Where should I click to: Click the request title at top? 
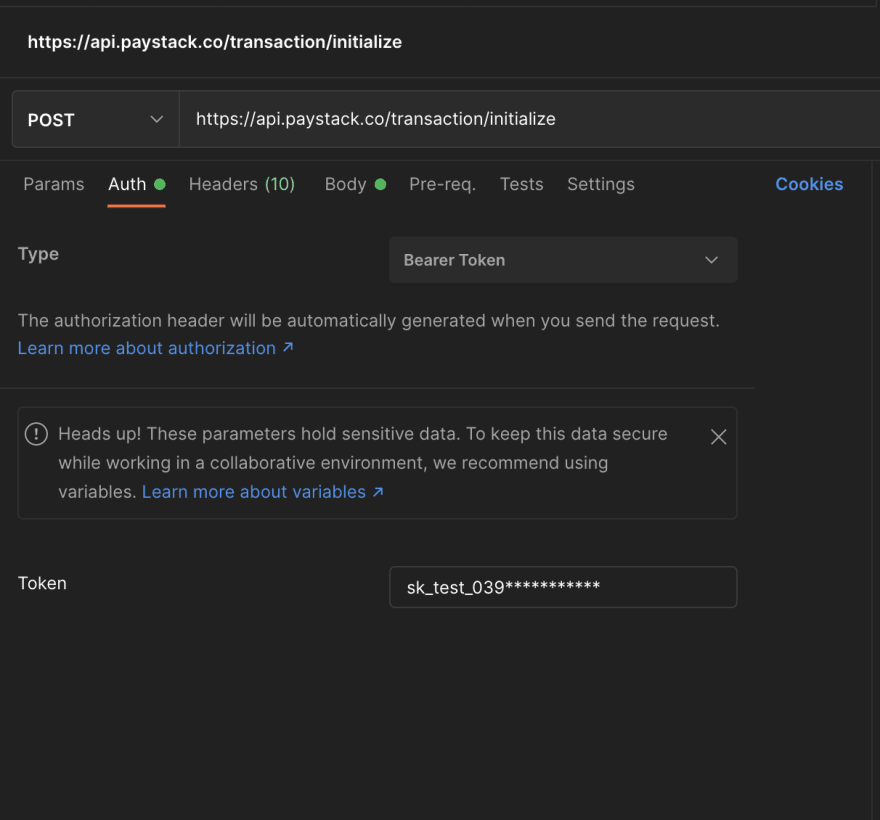pyautogui.click(x=214, y=42)
